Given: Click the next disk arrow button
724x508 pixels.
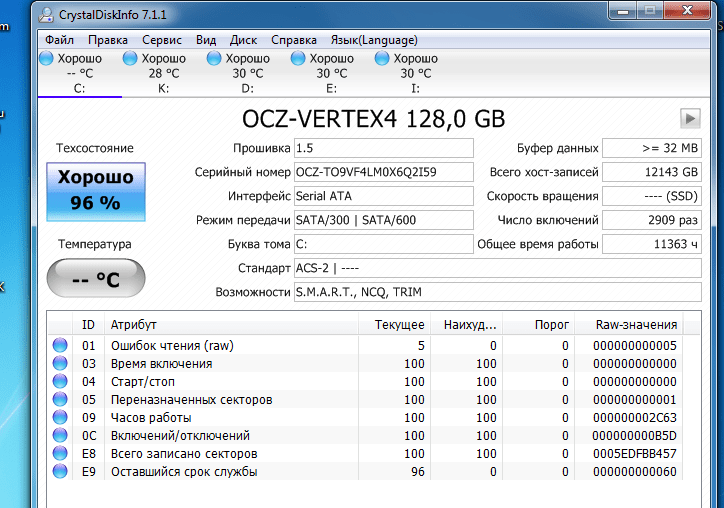Looking at the screenshot, I should (x=690, y=119).
